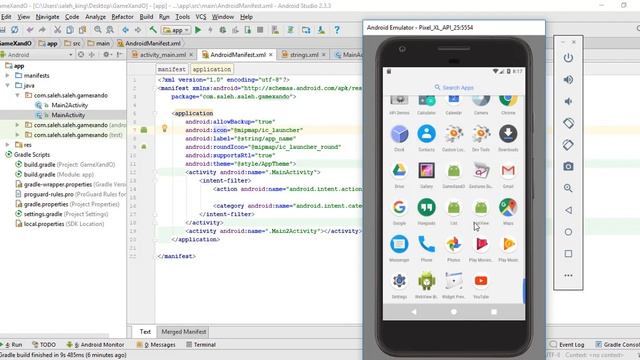
Task: Stop the running app with the stop square
Action: point(260,30)
